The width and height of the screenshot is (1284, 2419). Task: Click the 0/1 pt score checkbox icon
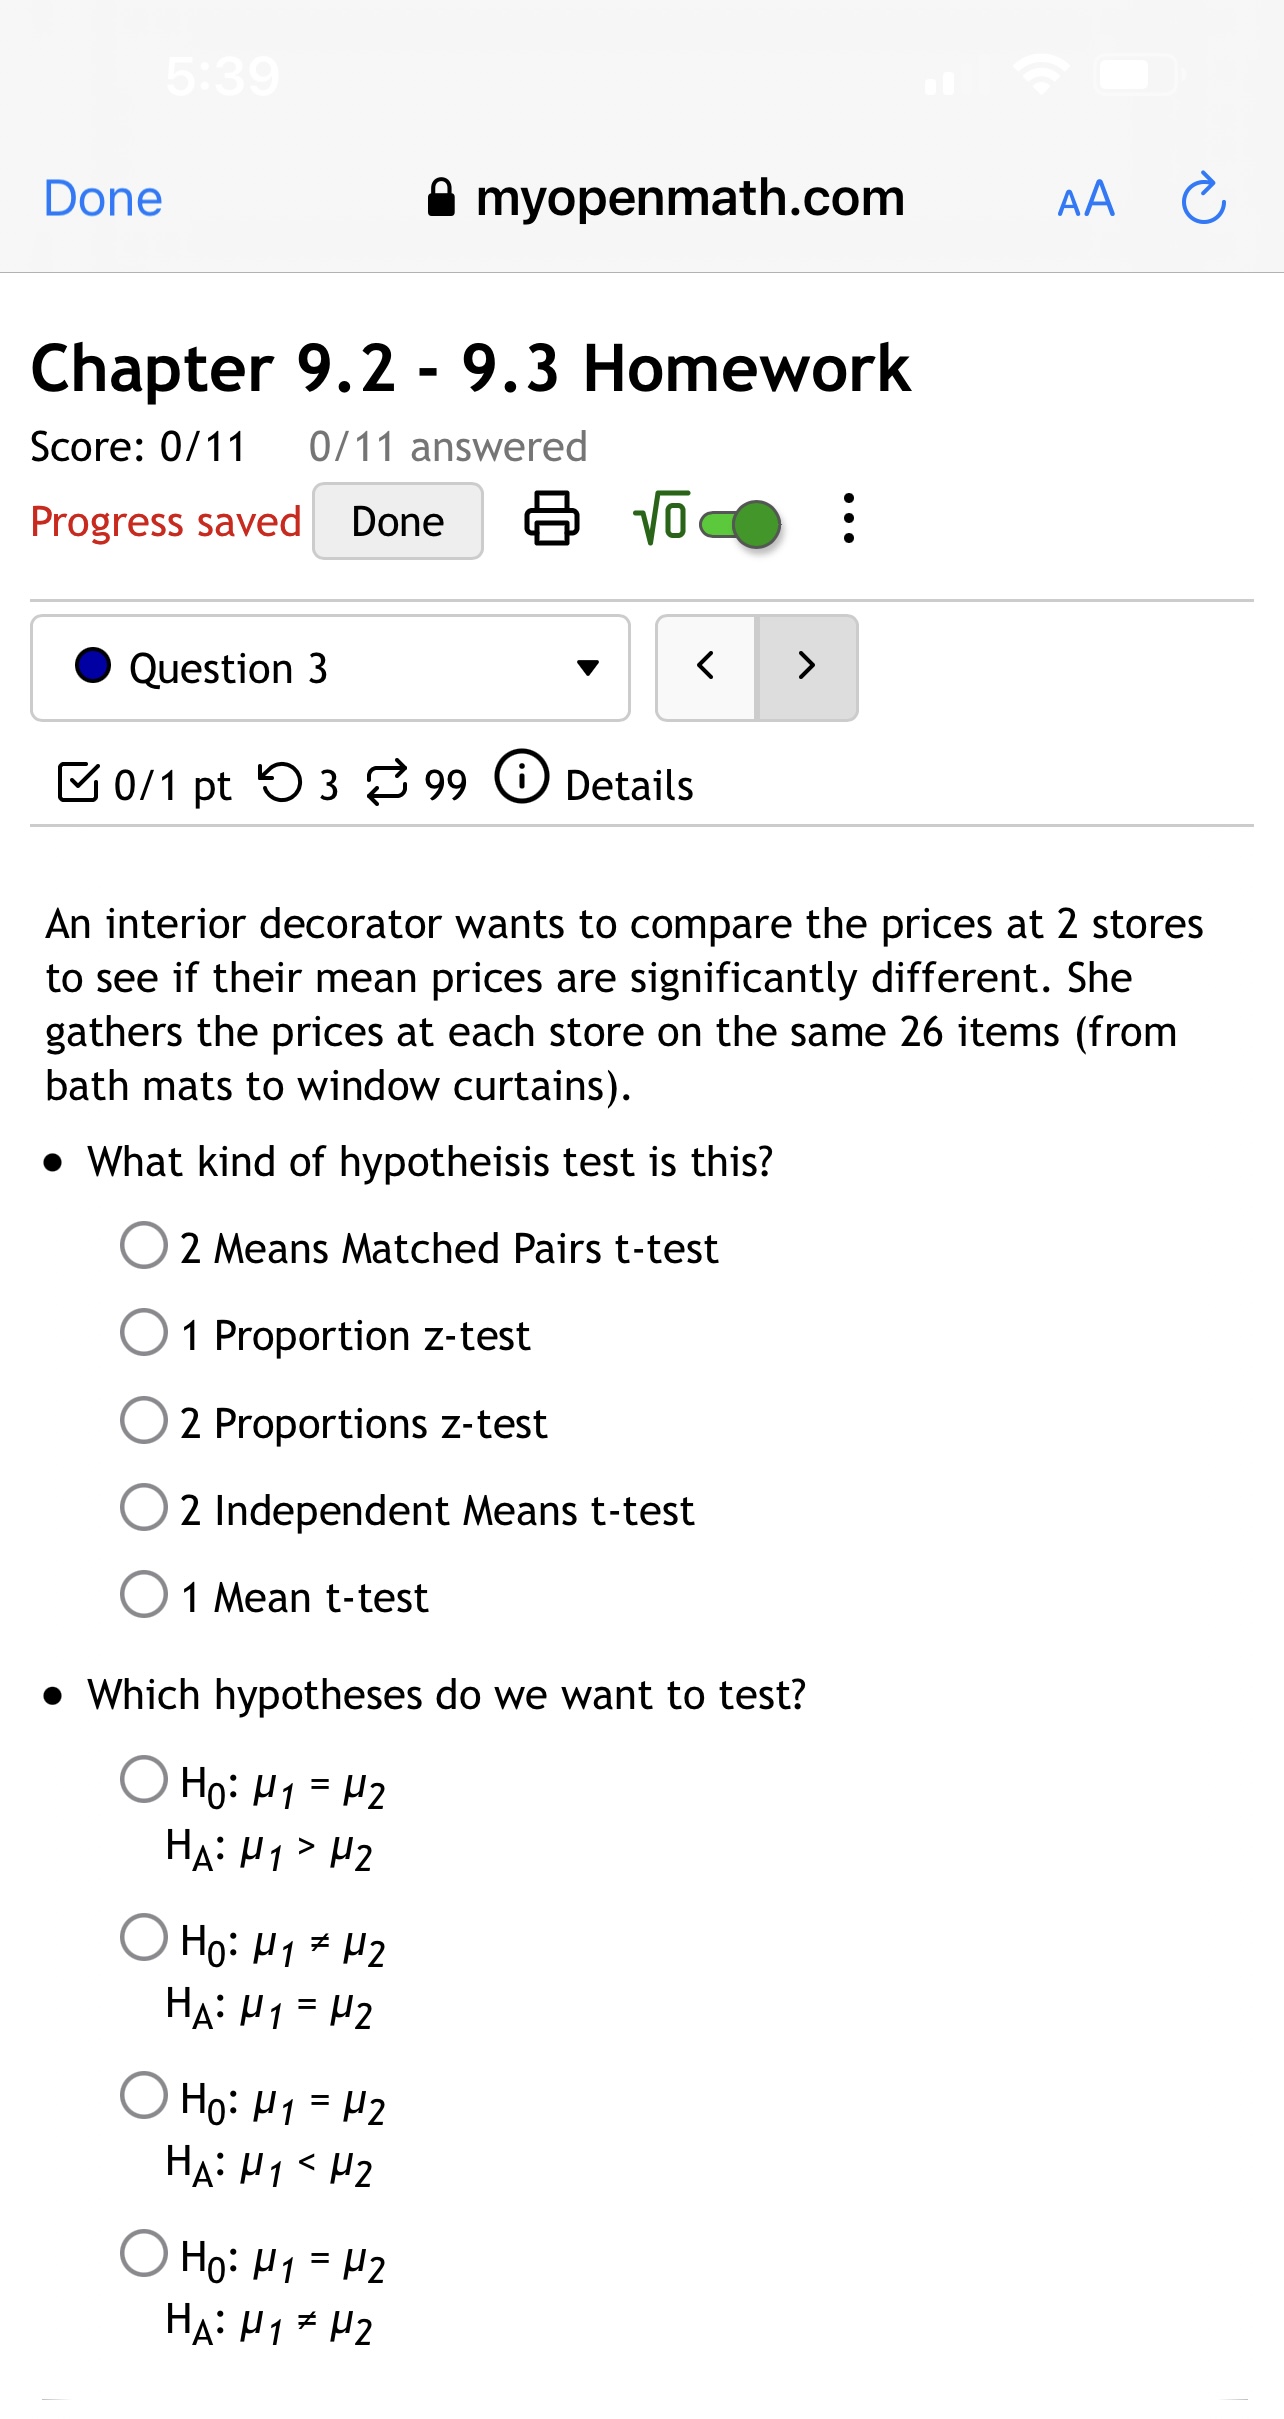78,783
